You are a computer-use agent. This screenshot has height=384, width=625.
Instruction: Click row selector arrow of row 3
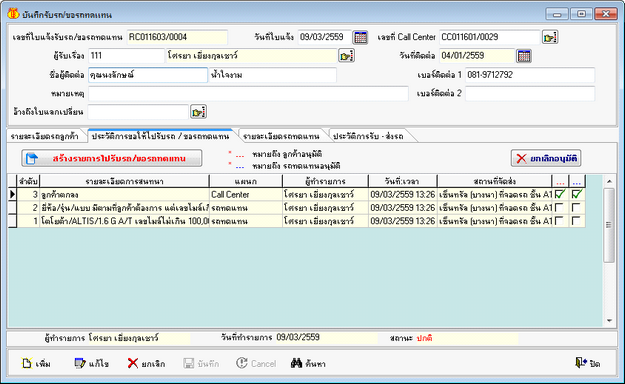(x=12, y=195)
